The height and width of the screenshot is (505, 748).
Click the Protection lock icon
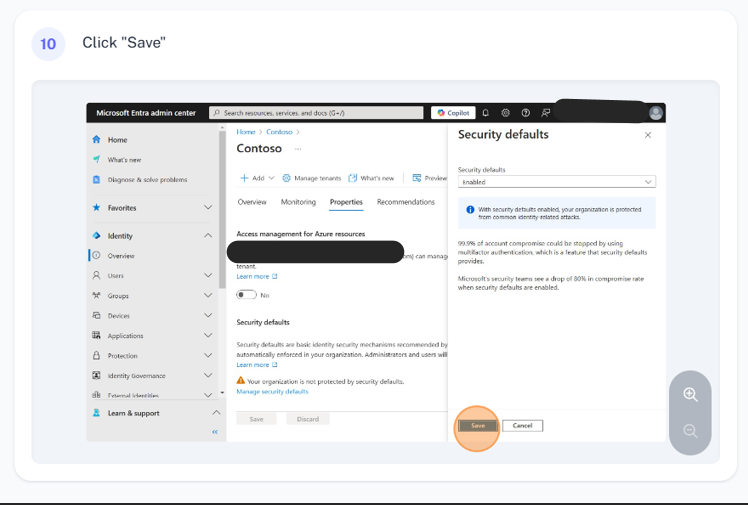point(96,355)
